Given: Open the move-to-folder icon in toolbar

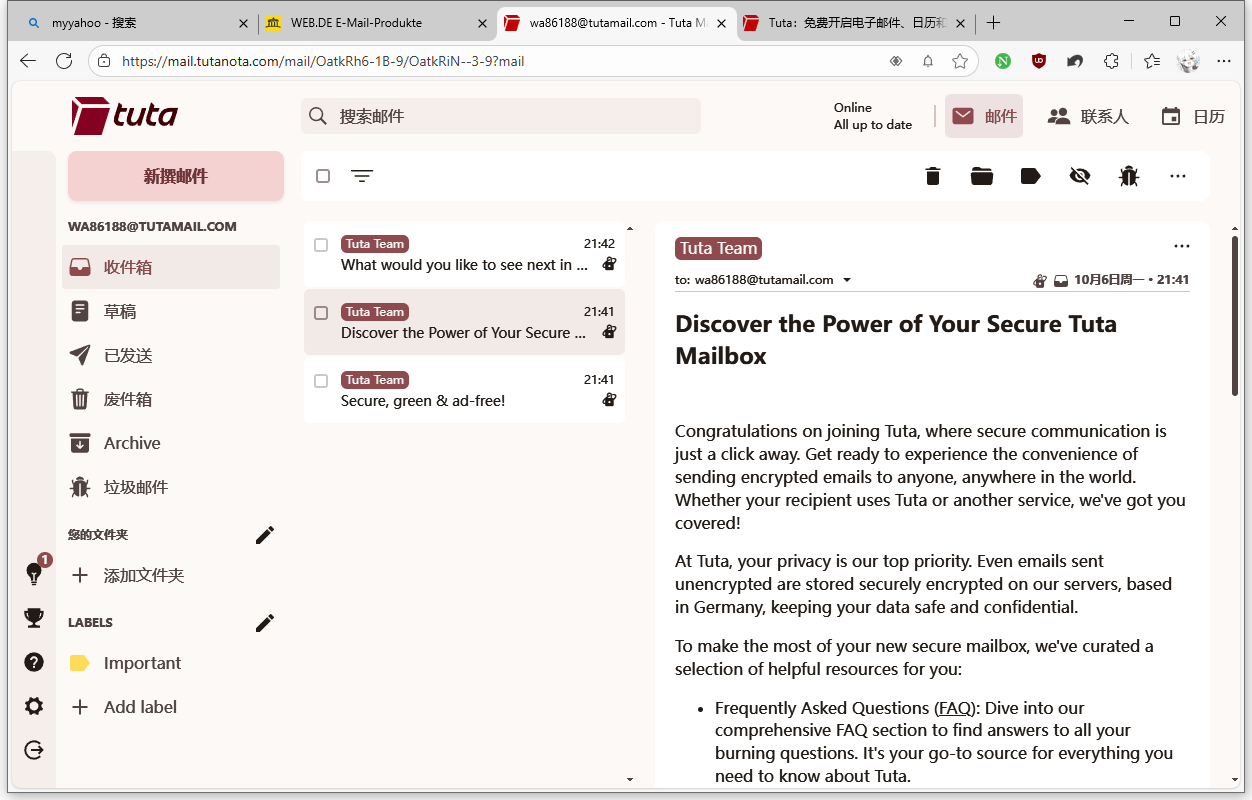Looking at the screenshot, I should (x=981, y=176).
